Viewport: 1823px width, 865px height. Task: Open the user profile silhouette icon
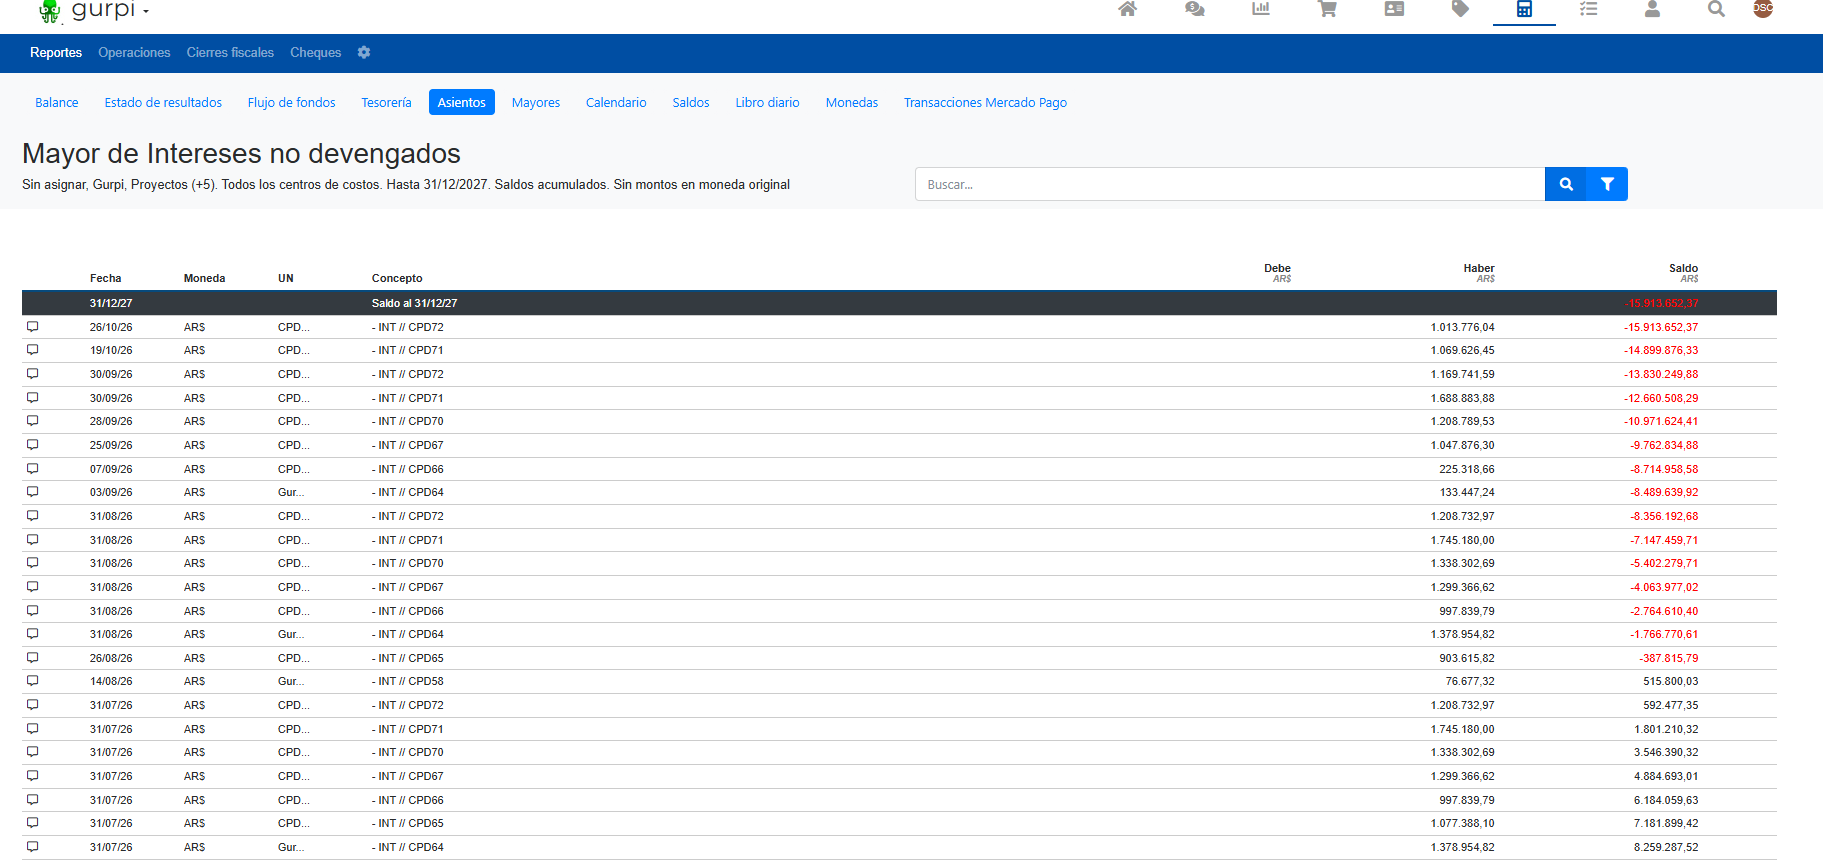point(1652,9)
